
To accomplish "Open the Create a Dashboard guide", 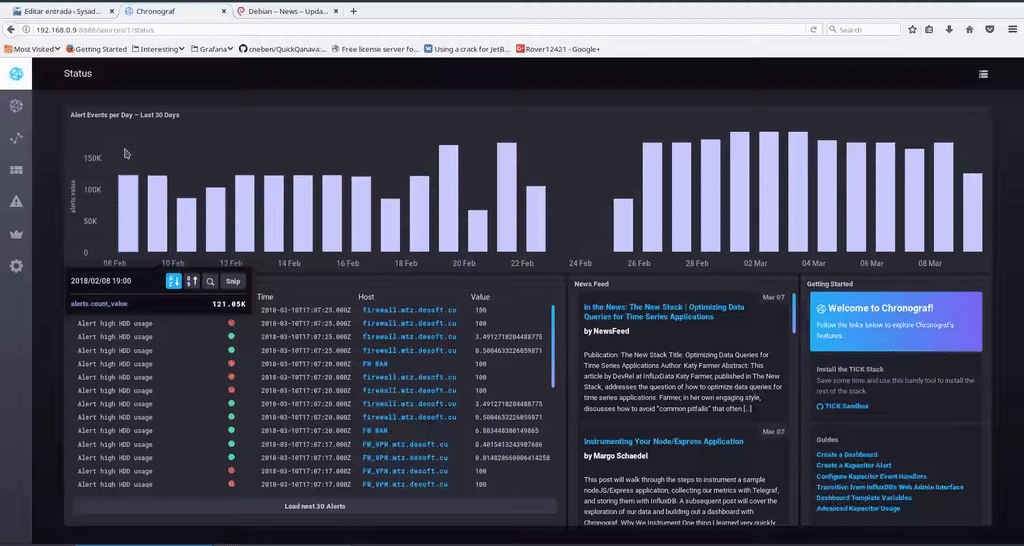I will click(x=846, y=455).
